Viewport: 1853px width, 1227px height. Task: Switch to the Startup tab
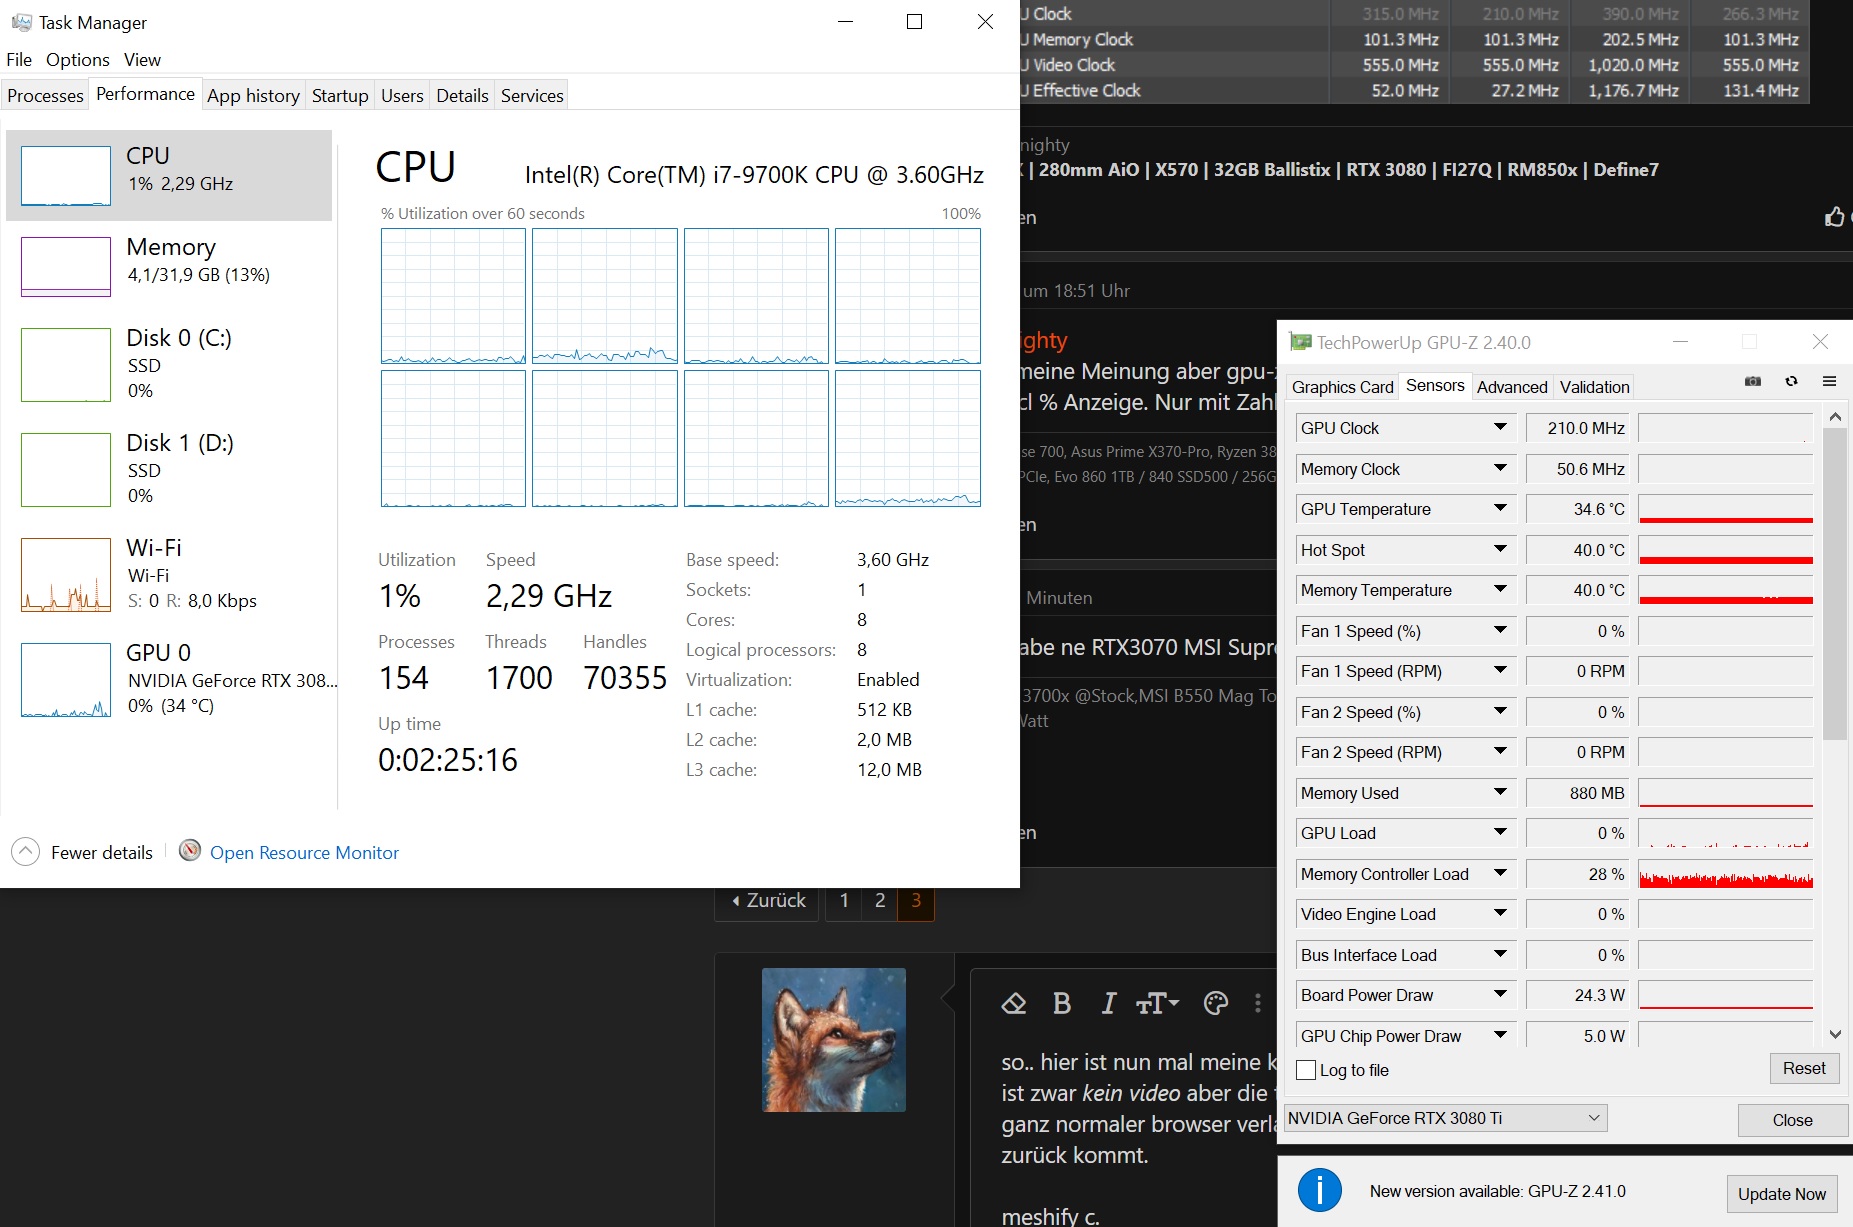click(340, 96)
